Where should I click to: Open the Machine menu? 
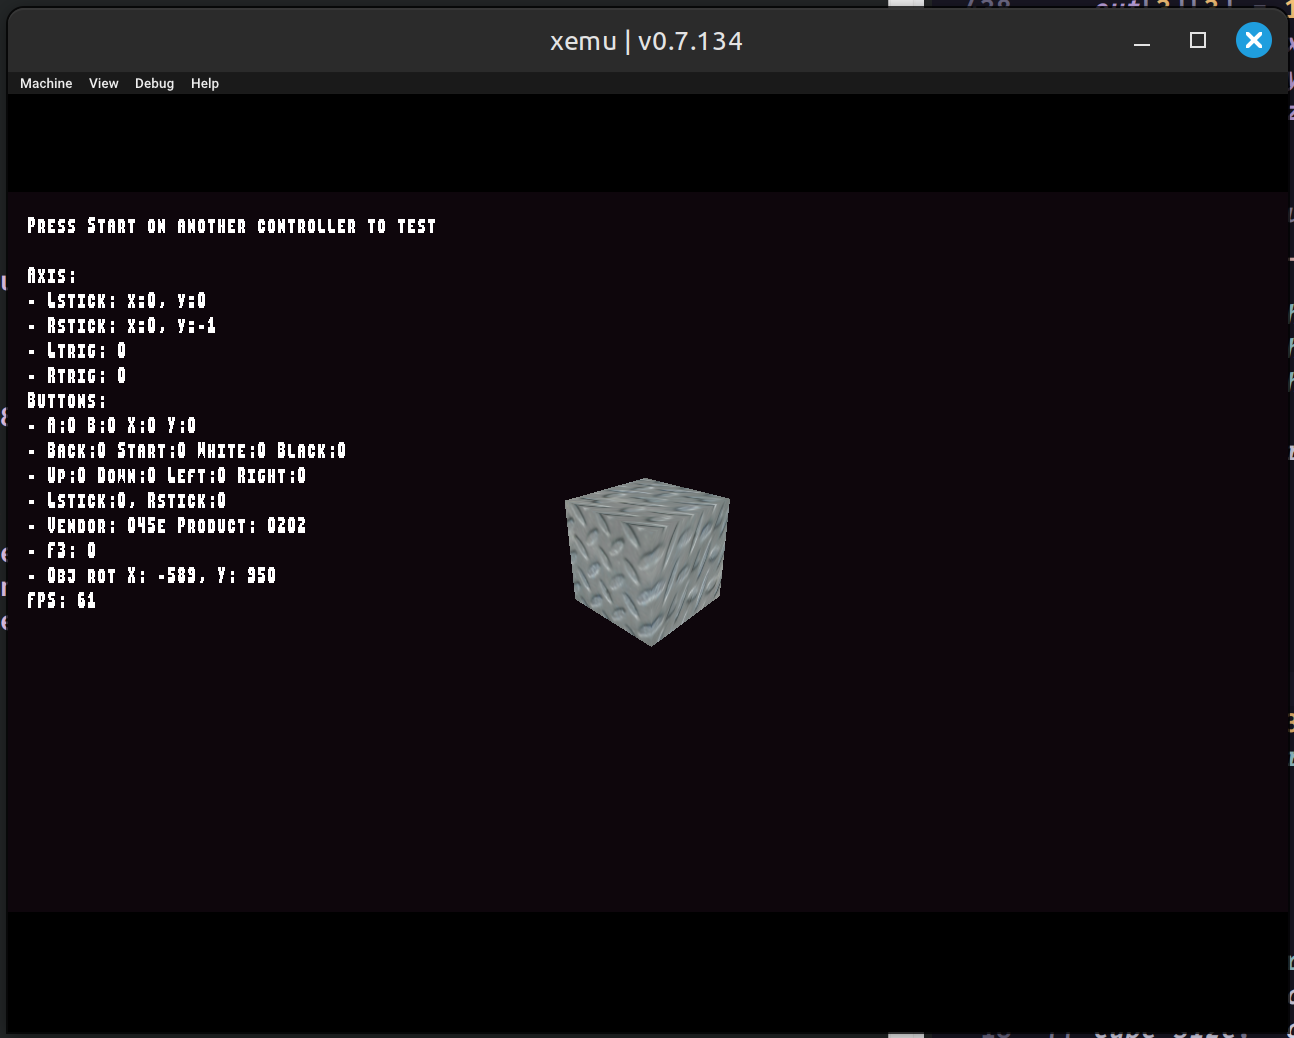click(x=46, y=83)
